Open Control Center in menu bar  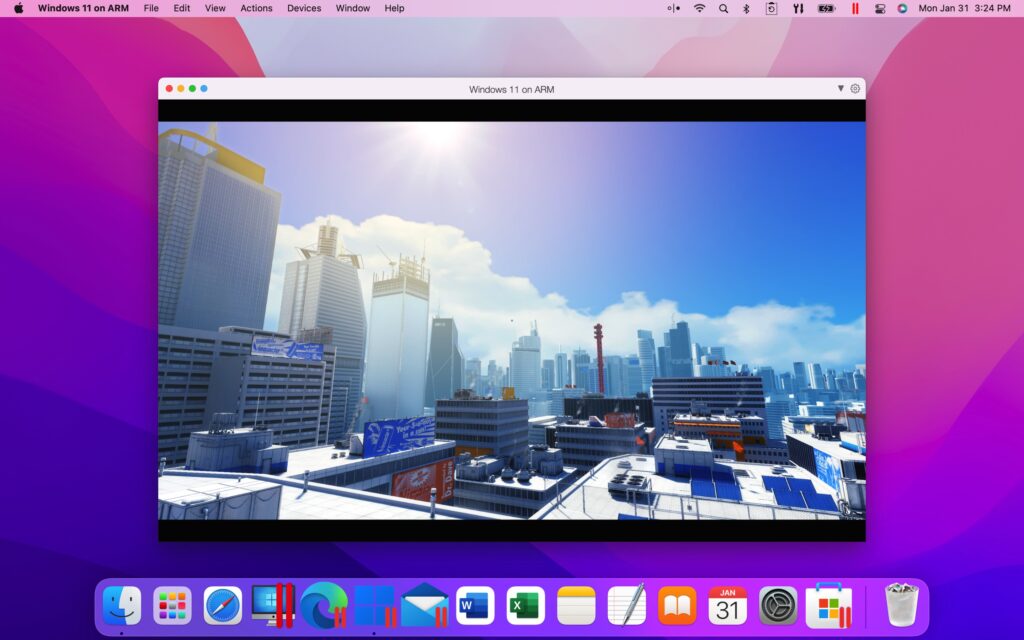point(880,8)
